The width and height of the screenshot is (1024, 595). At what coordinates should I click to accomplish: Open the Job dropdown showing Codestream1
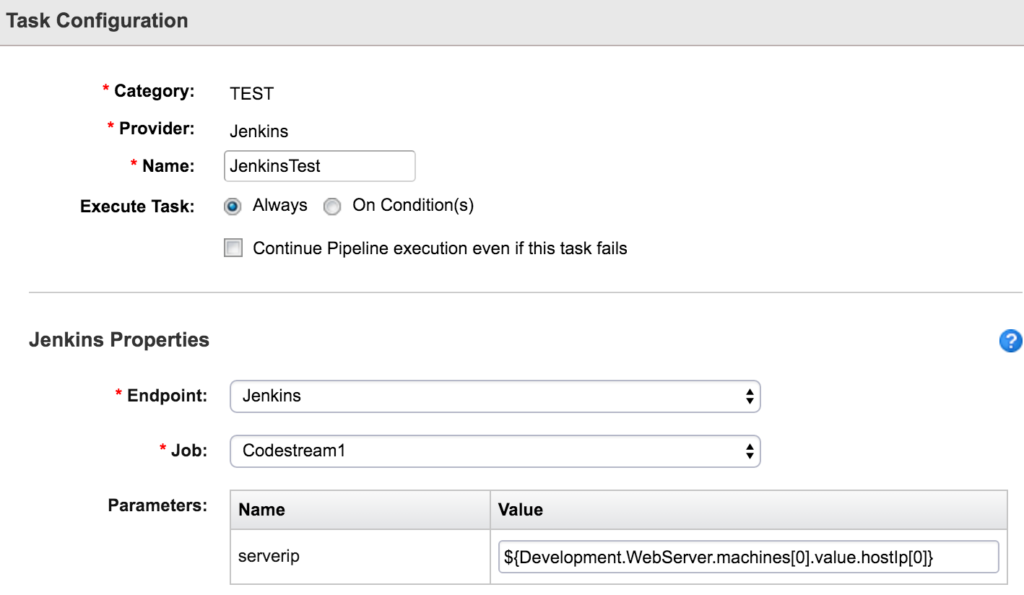[495, 451]
